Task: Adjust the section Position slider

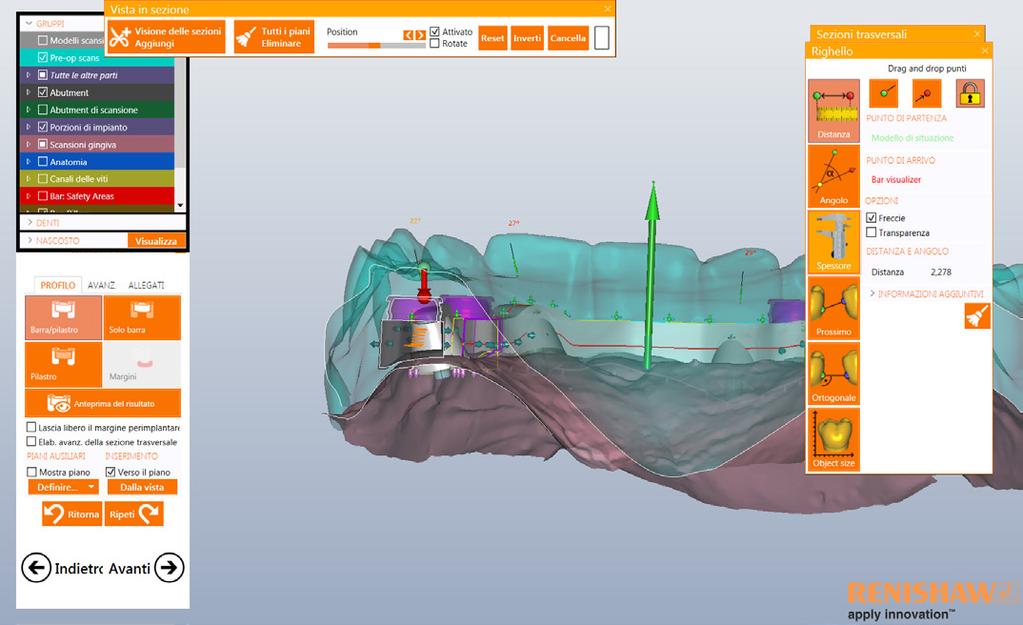Action: click(376, 45)
